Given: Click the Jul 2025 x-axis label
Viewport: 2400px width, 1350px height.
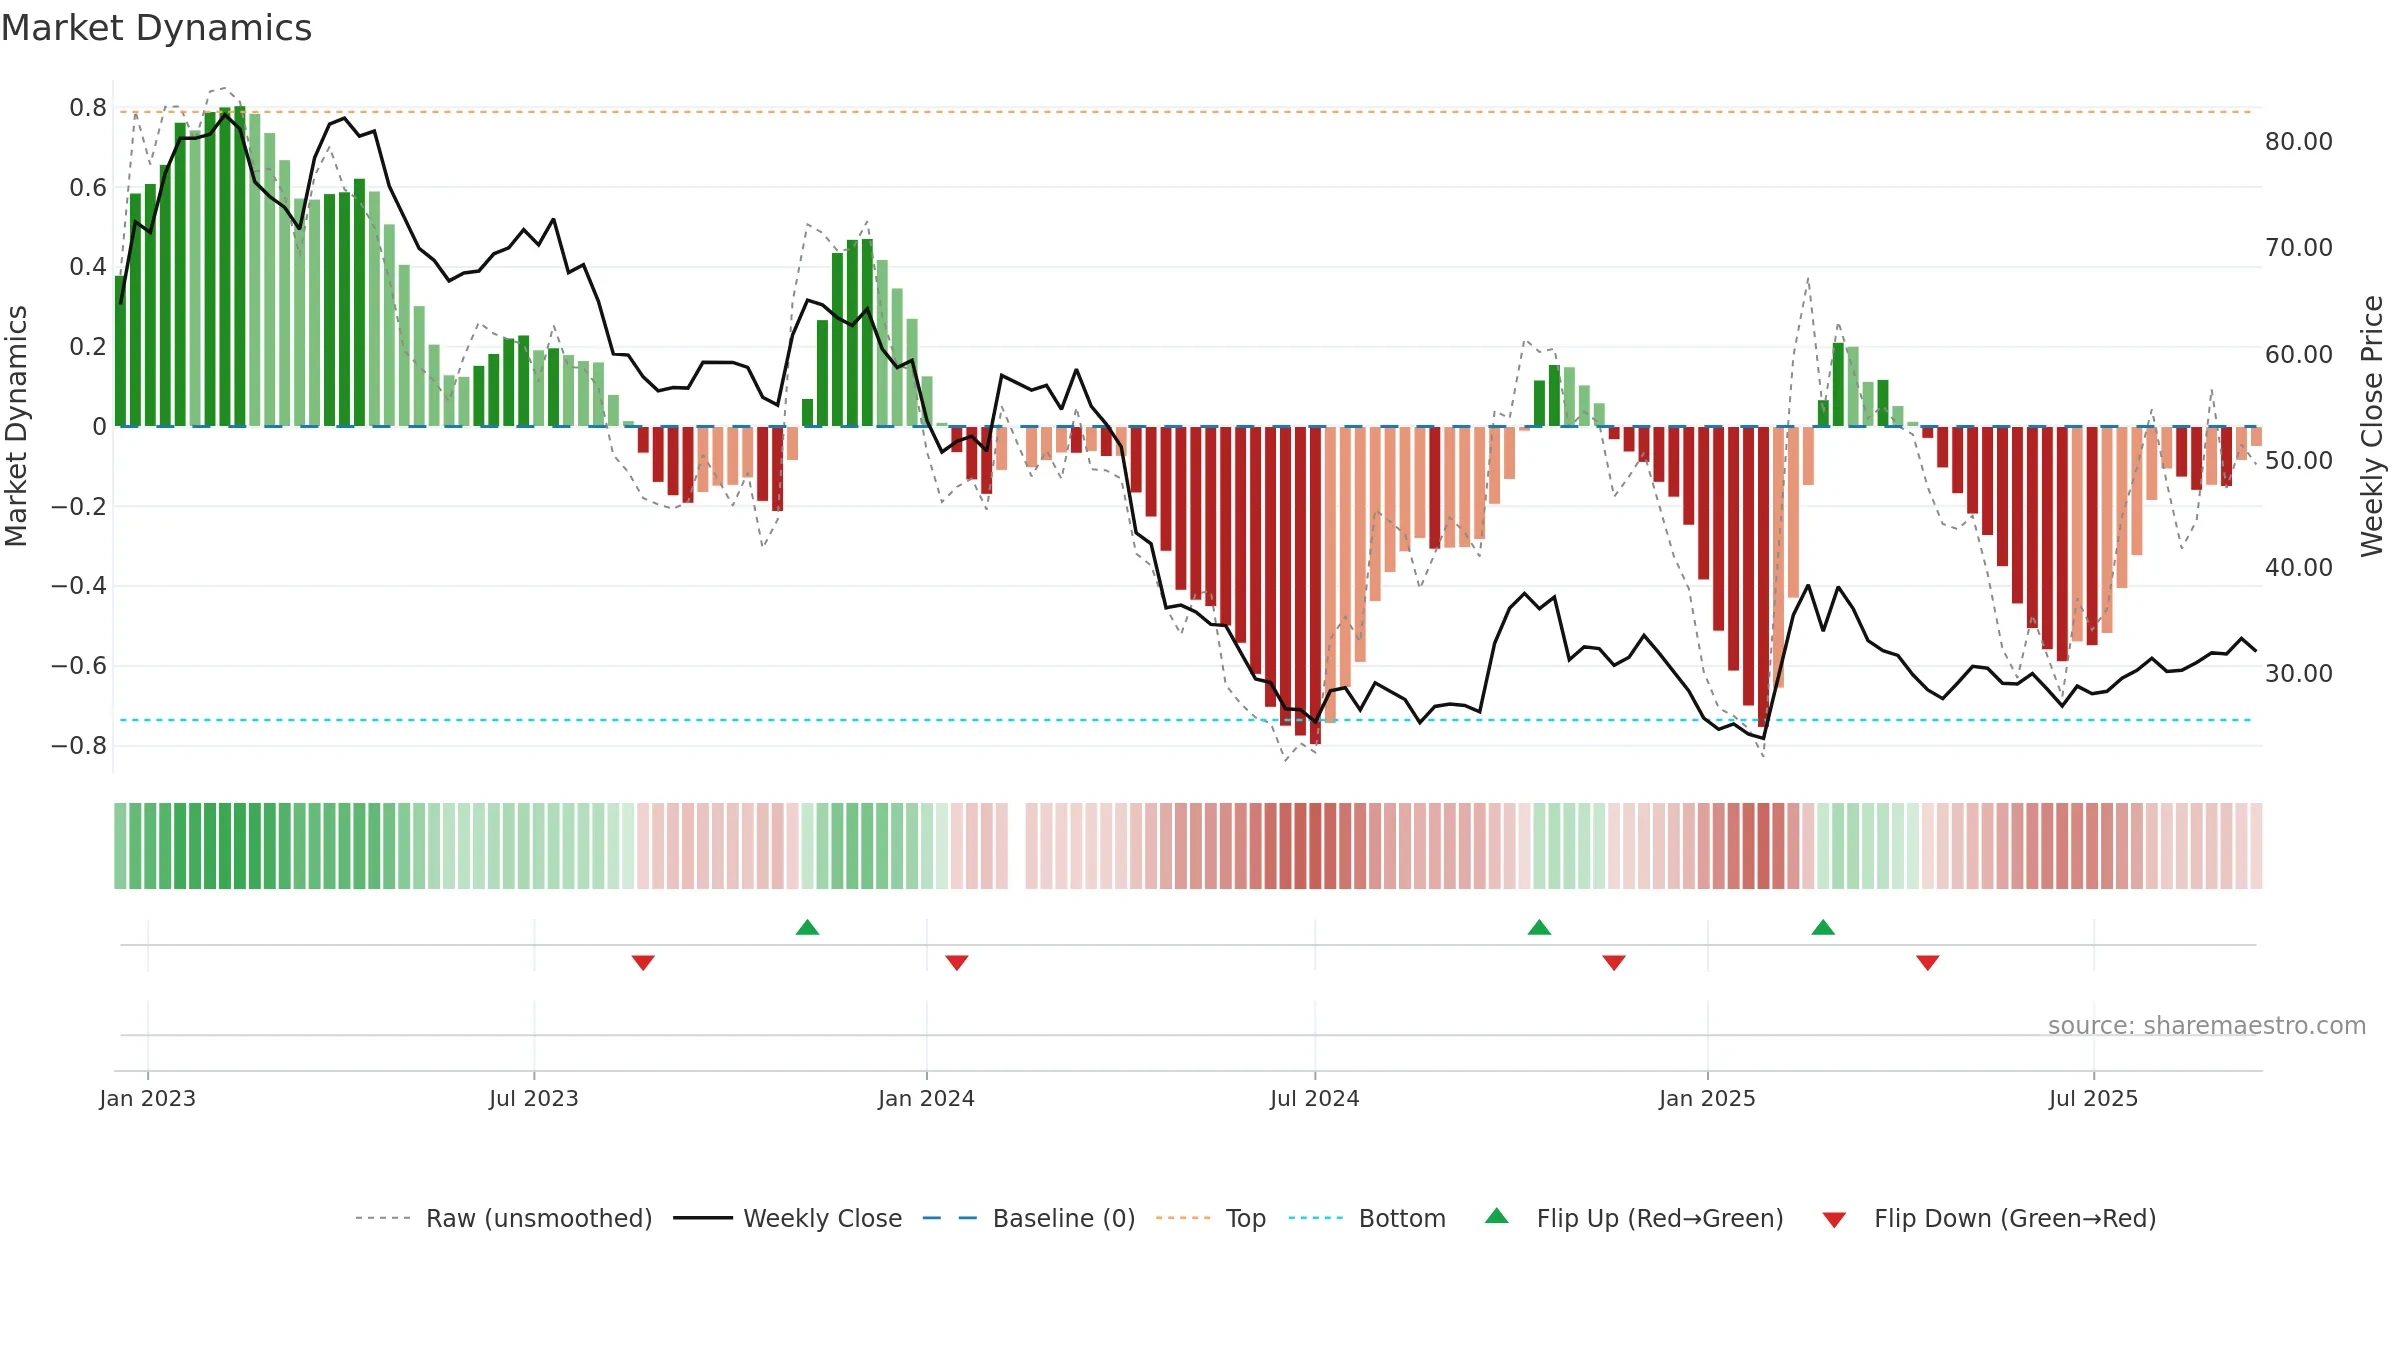Looking at the screenshot, I should point(2093,1098).
